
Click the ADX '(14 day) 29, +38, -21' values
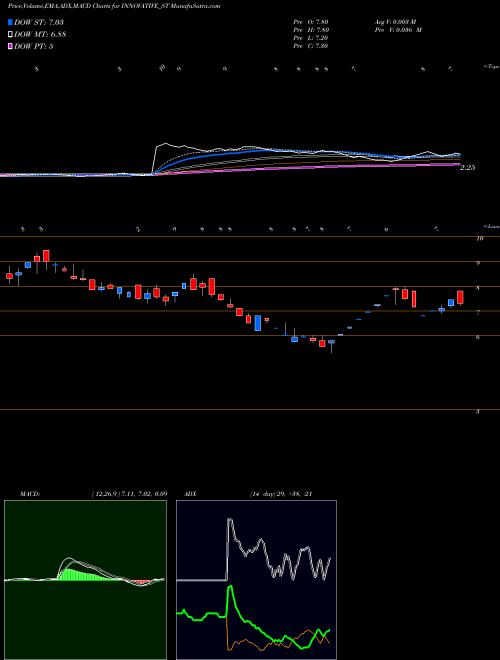(x=280, y=494)
